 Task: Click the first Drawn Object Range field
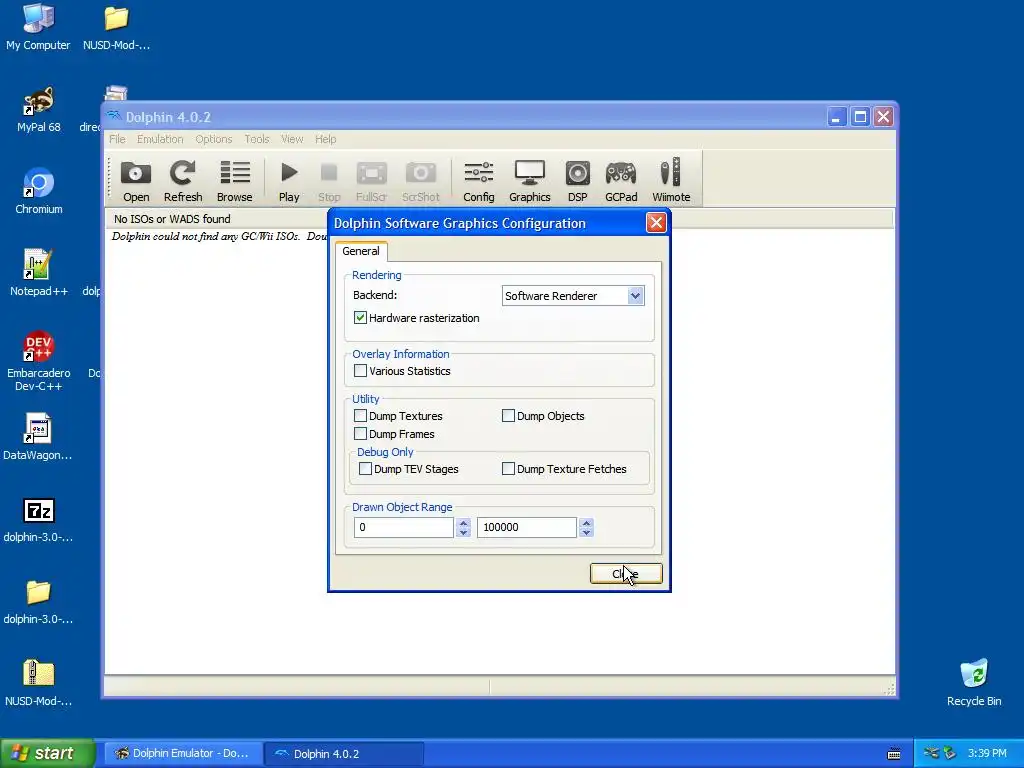404,527
